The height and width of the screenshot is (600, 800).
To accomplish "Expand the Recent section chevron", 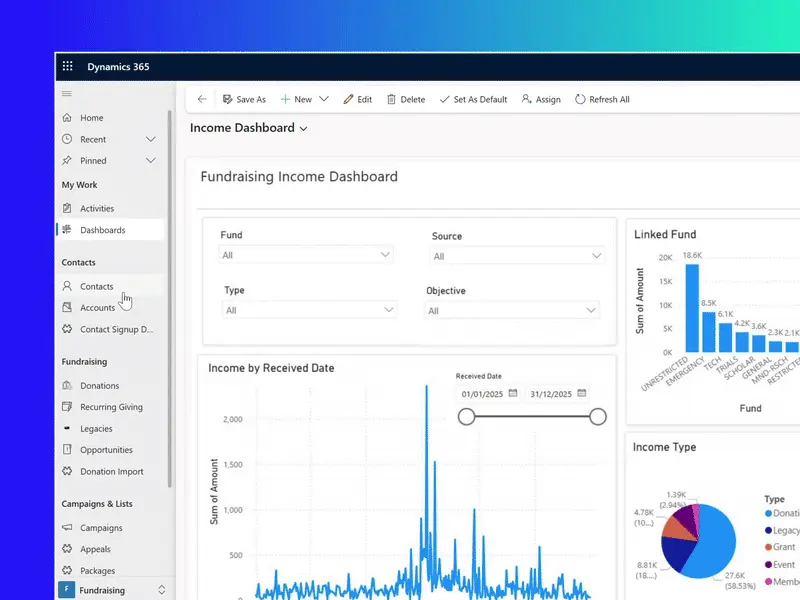I will 151,139.
